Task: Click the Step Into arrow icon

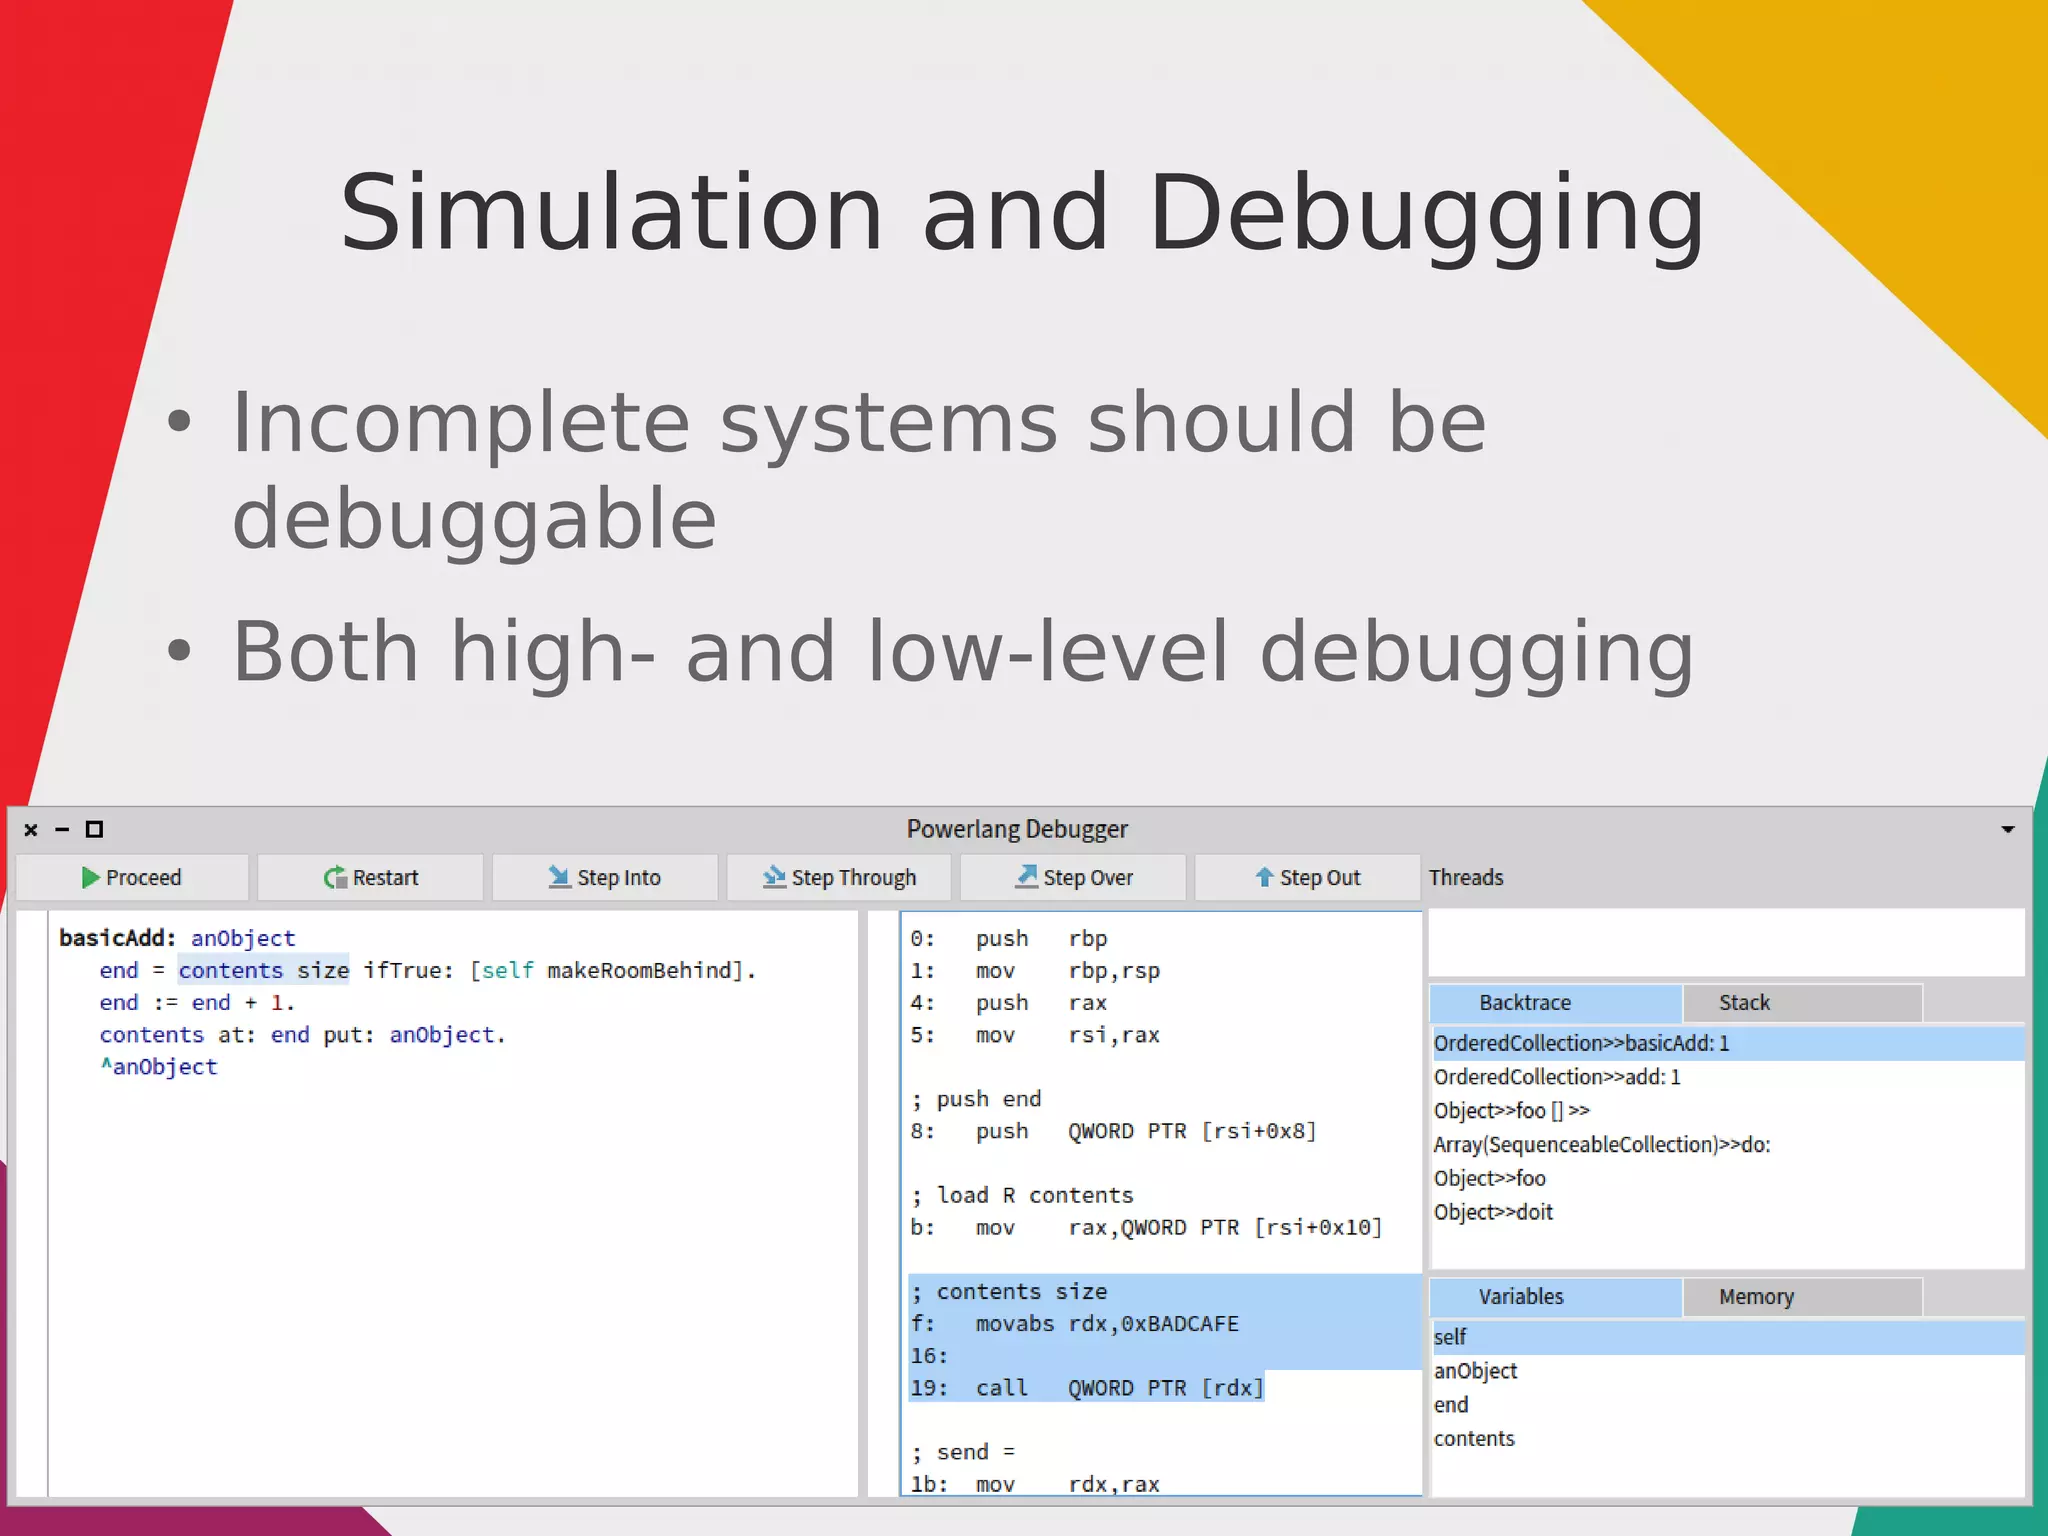Action: (x=559, y=877)
